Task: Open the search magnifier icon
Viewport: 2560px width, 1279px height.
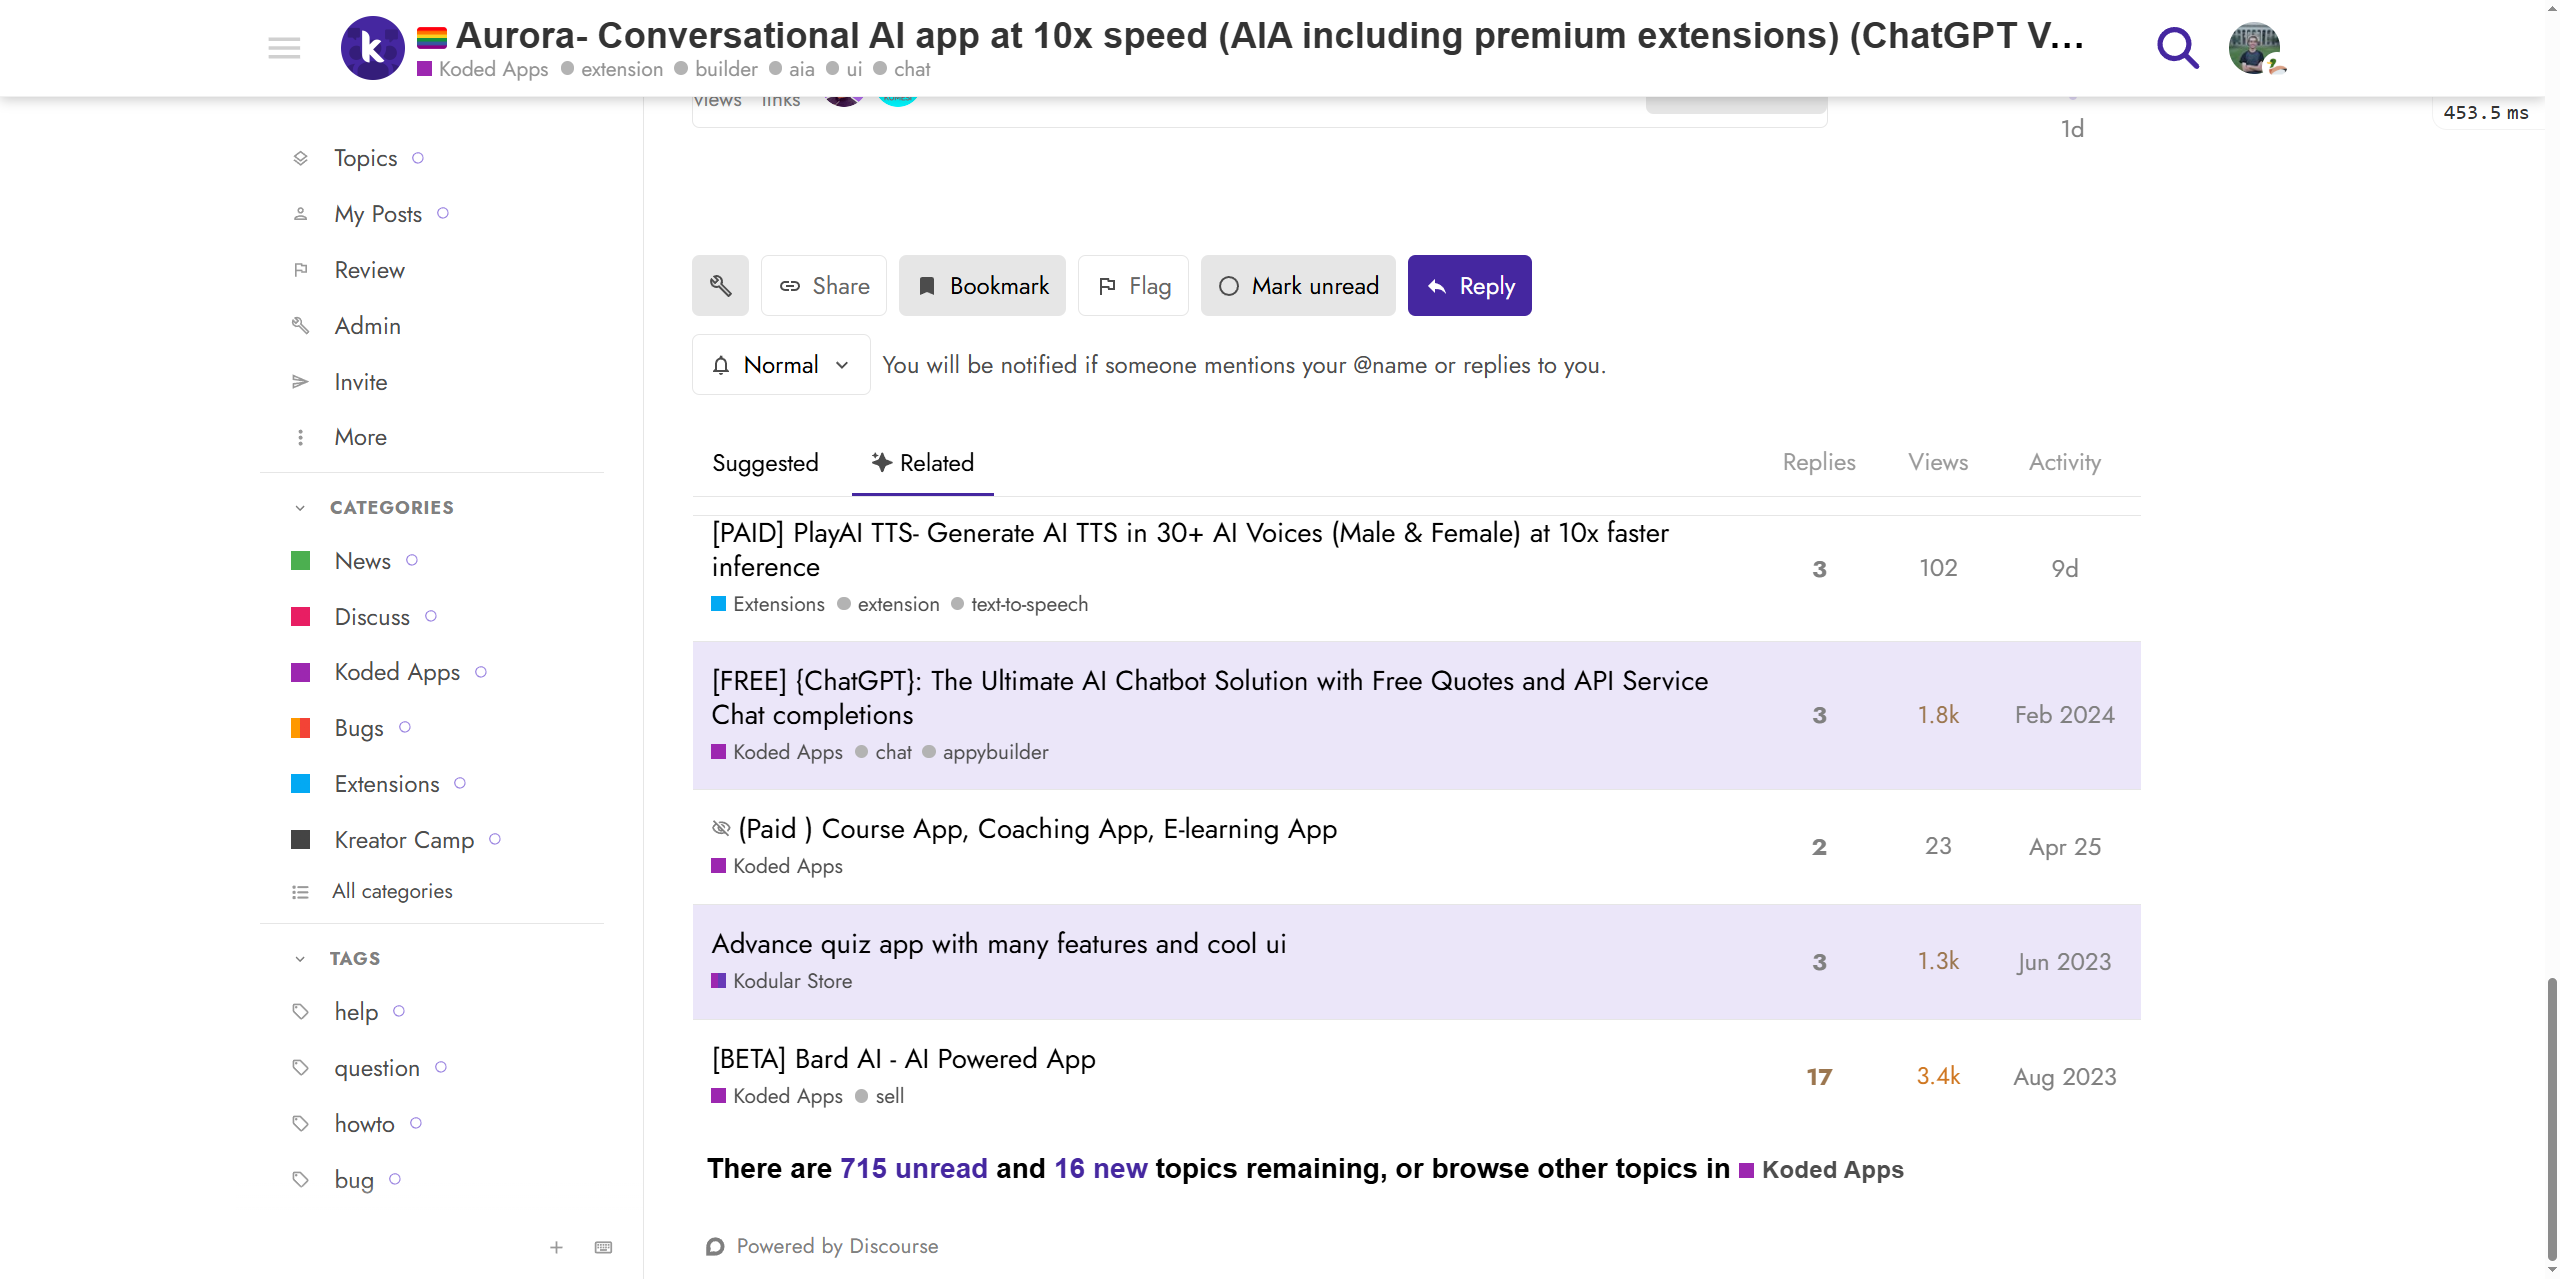Action: pos(2177,48)
